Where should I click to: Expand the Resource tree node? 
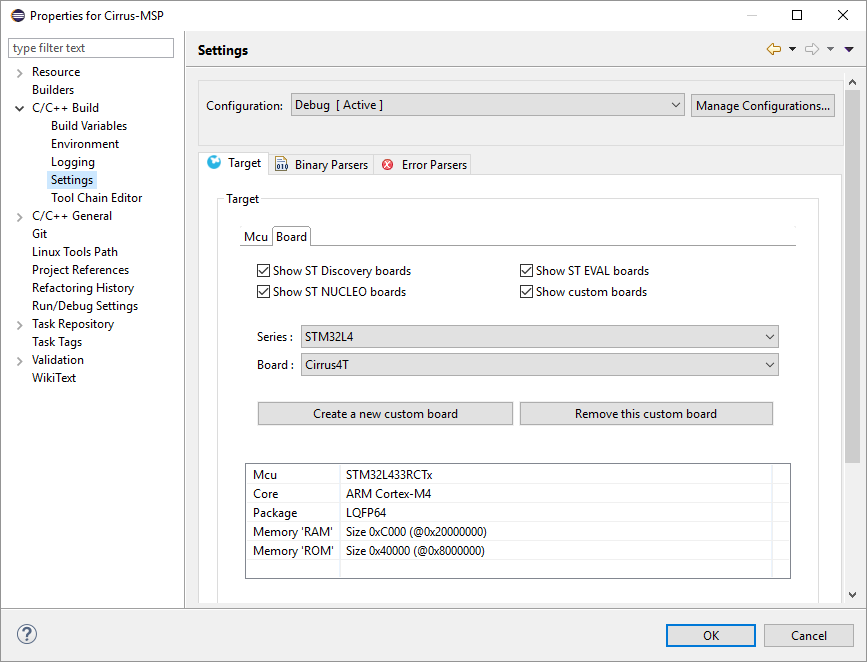19,72
